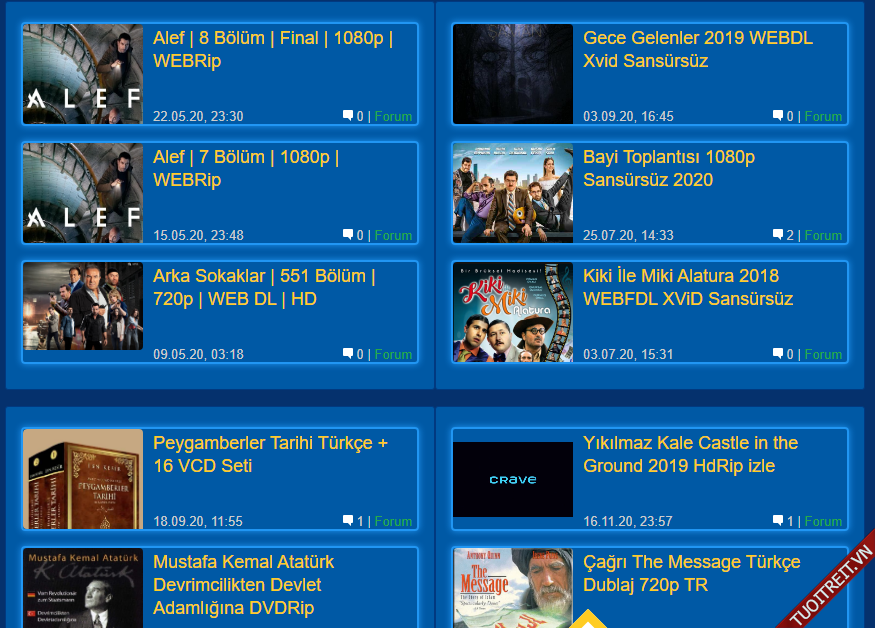Image resolution: width=875 pixels, height=628 pixels.
Task: Click comment icon on Gece Gelenler post
Action: tap(778, 116)
